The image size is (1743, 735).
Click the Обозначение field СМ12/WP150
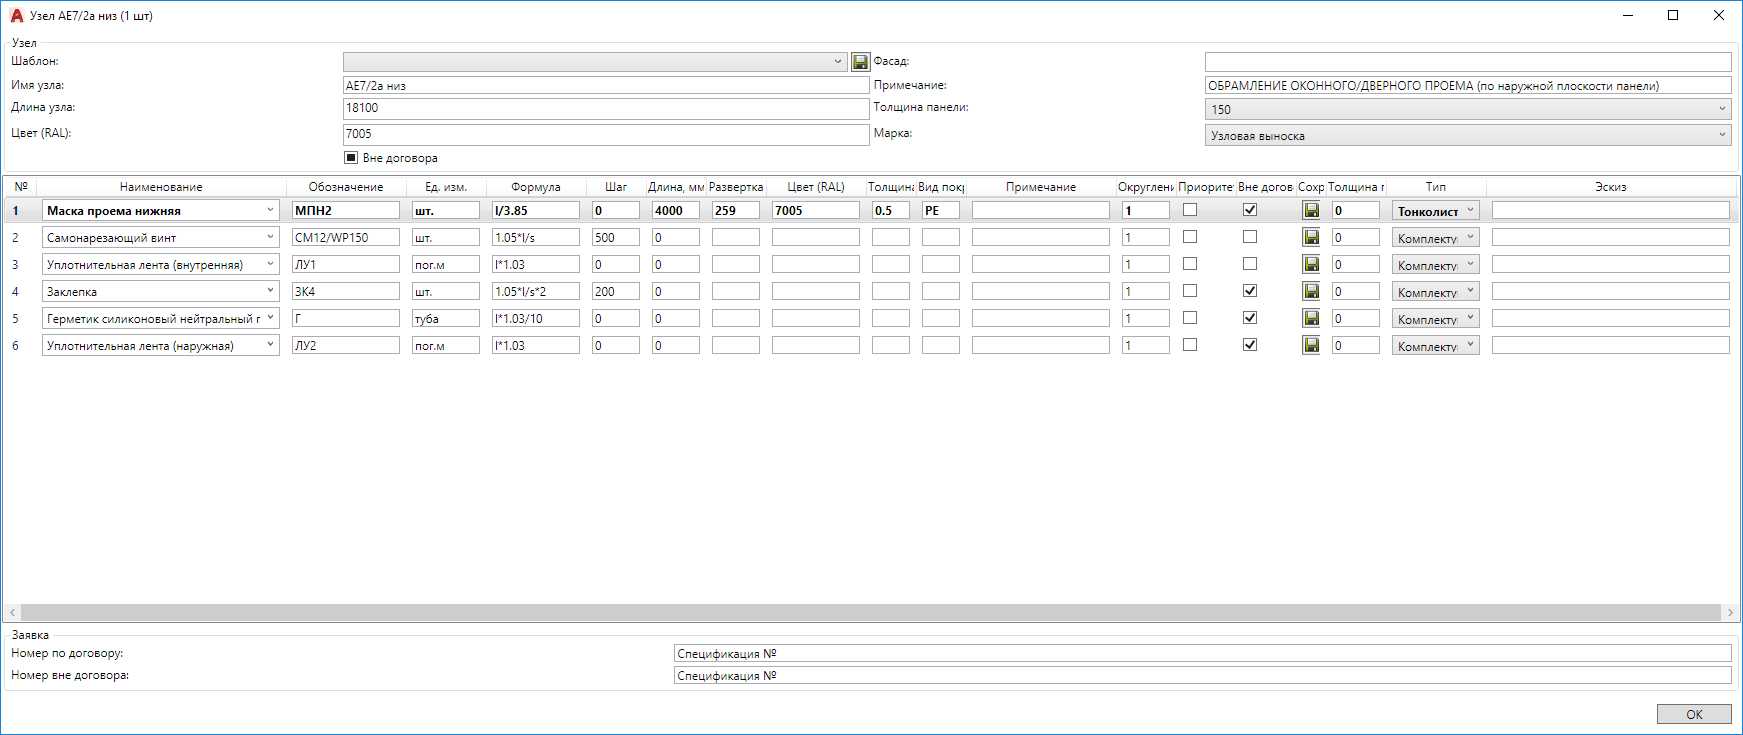pyautogui.click(x=346, y=237)
